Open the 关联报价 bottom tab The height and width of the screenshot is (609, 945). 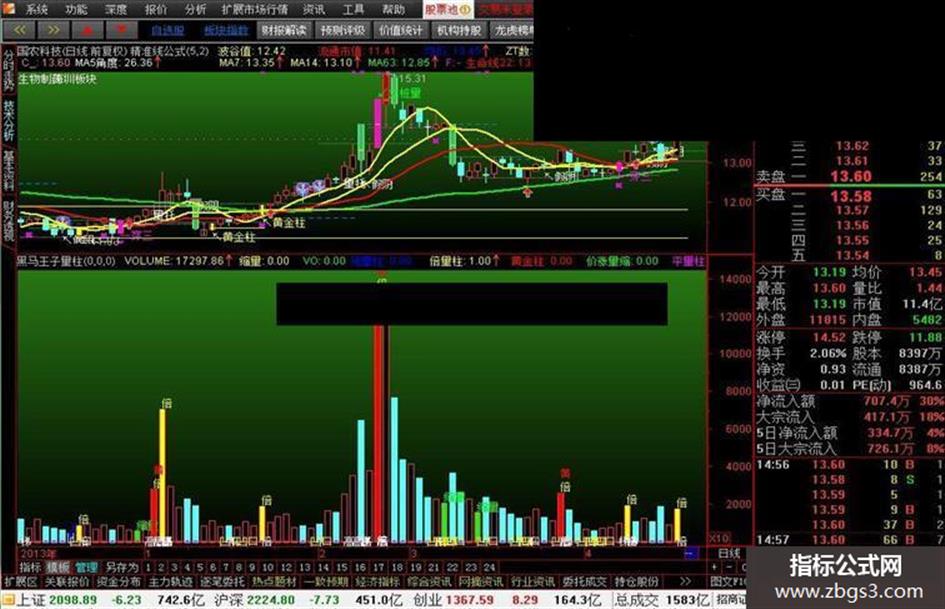pos(67,582)
